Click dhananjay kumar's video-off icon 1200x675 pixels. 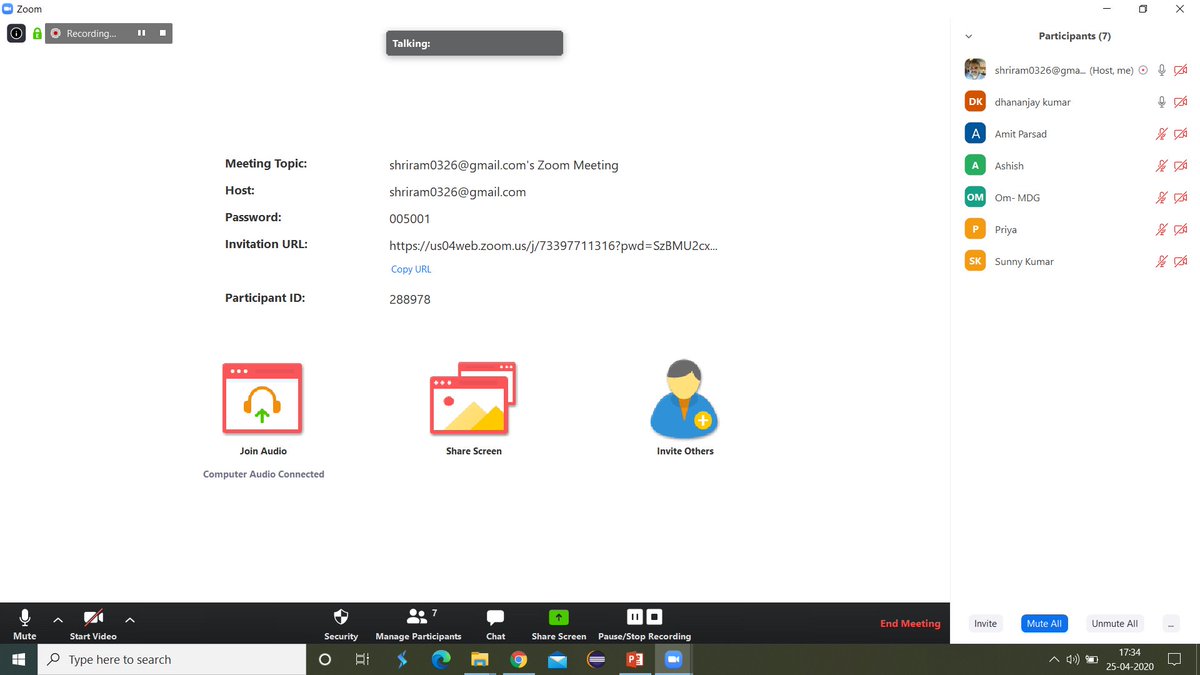(x=1180, y=102)
